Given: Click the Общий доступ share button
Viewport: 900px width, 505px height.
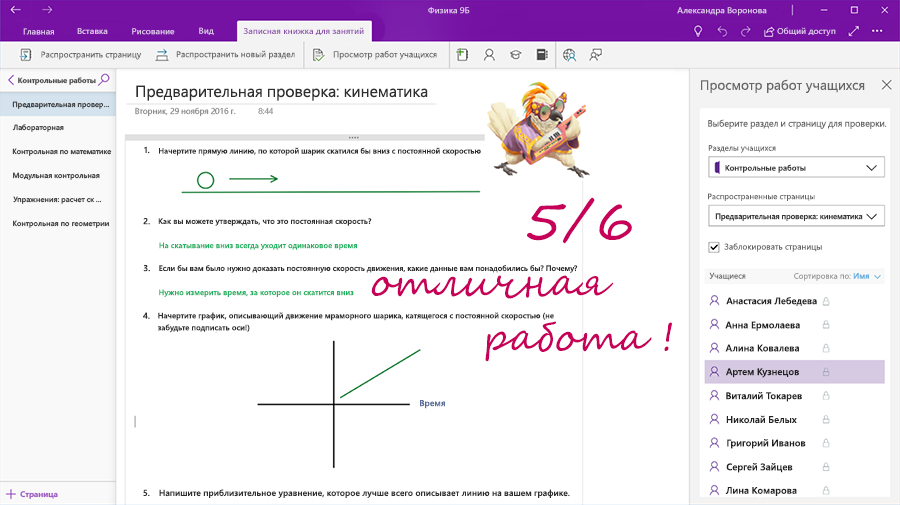Looking at the screenshot, I should (x=799, y=31).
